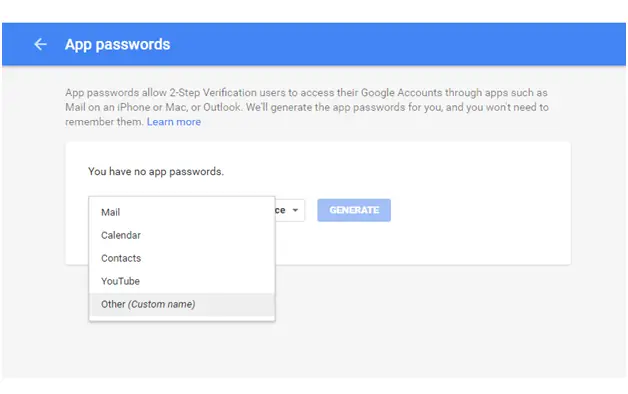The image size is (628, 394).
Task: Select YouTube in the app list
Action: pos(182,281)
